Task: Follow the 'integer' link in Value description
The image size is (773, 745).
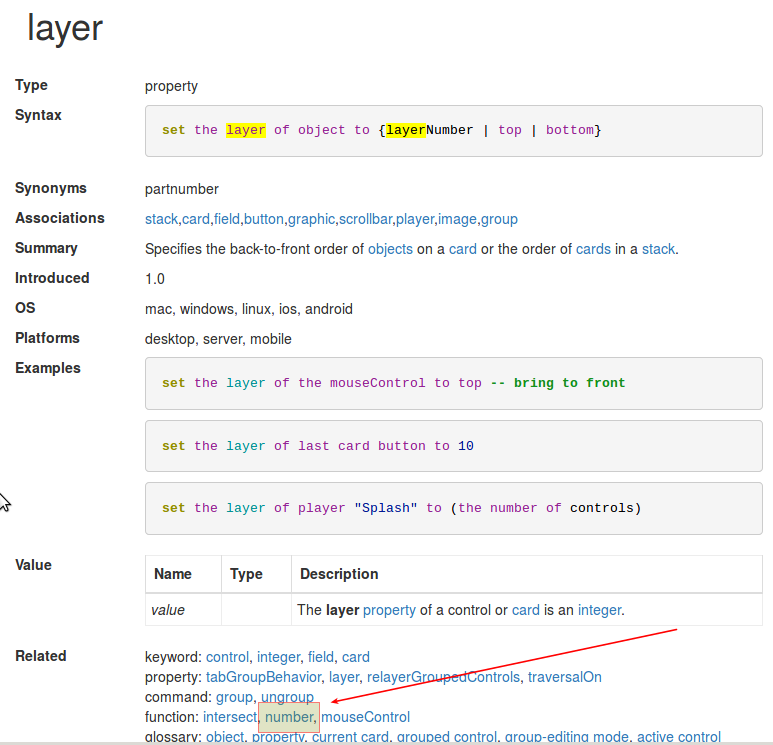Action: tap(600, 609)
